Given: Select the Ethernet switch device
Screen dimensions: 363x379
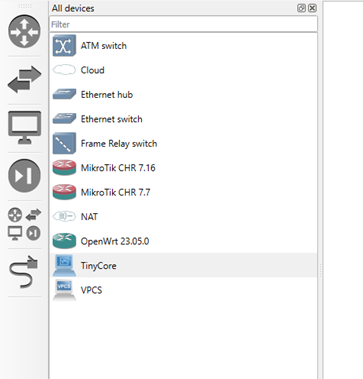Looking at the screenshot, I should (x=183, y=119).
